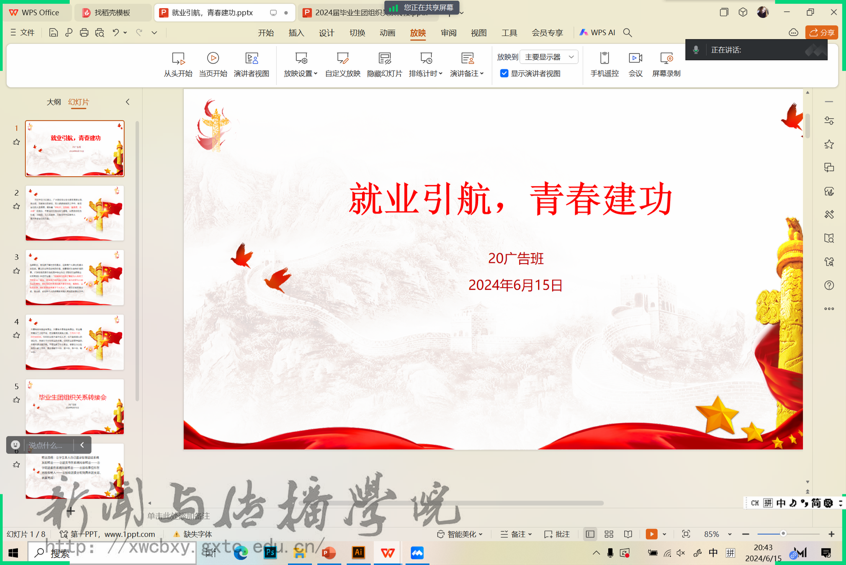Open the 会议 meeting tool
The image size is (846, 565).
pos(635,64)
